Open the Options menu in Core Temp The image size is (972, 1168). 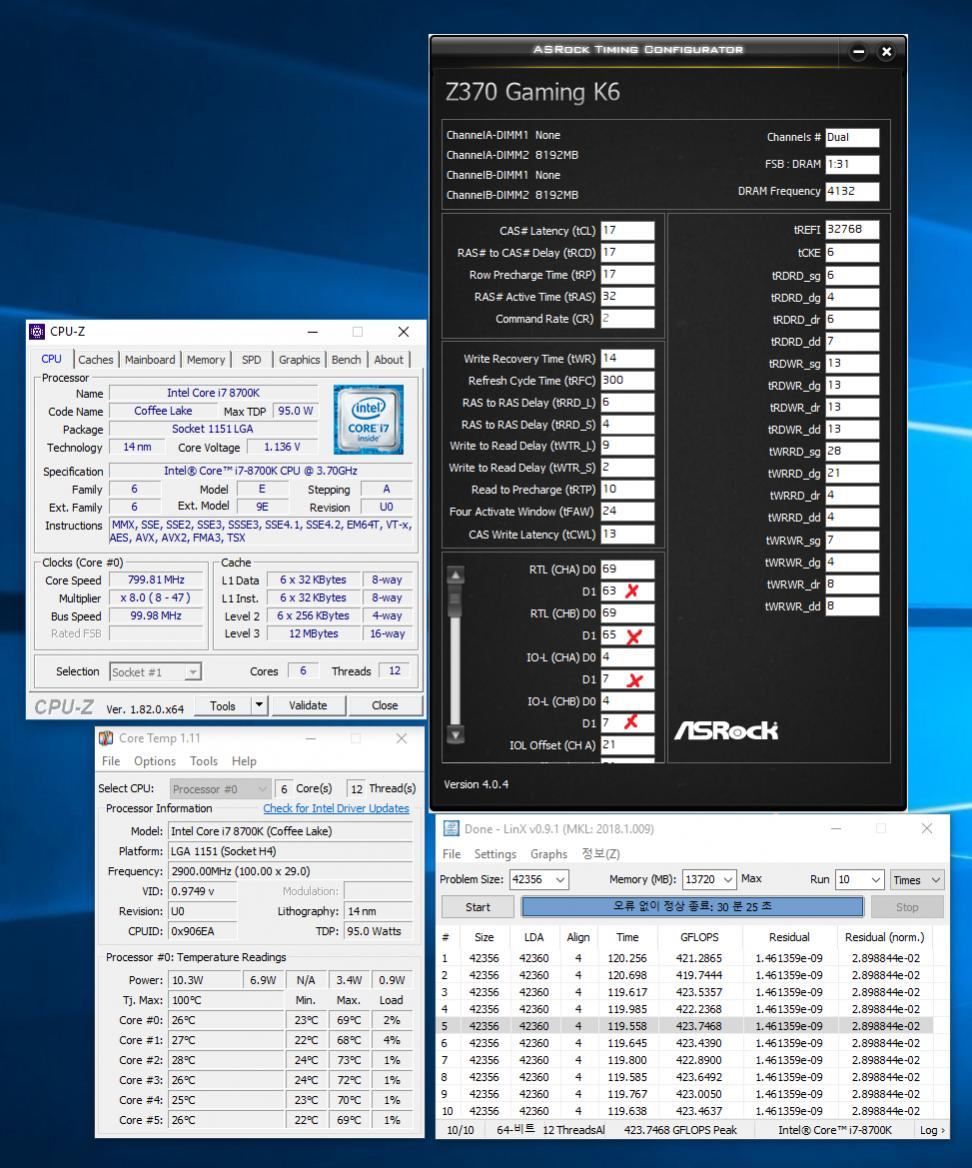pyautogui.click(x=155, y=761)
